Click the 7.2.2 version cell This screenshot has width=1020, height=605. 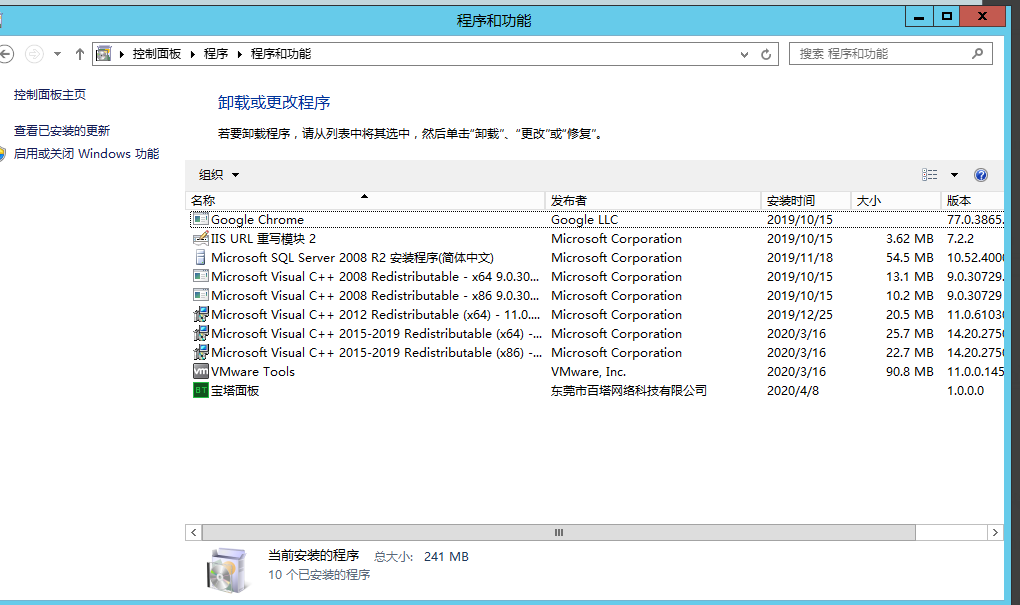960,239
